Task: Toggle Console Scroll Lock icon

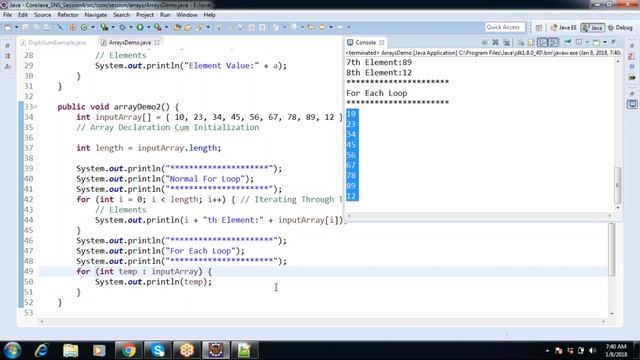Action: 531,42
